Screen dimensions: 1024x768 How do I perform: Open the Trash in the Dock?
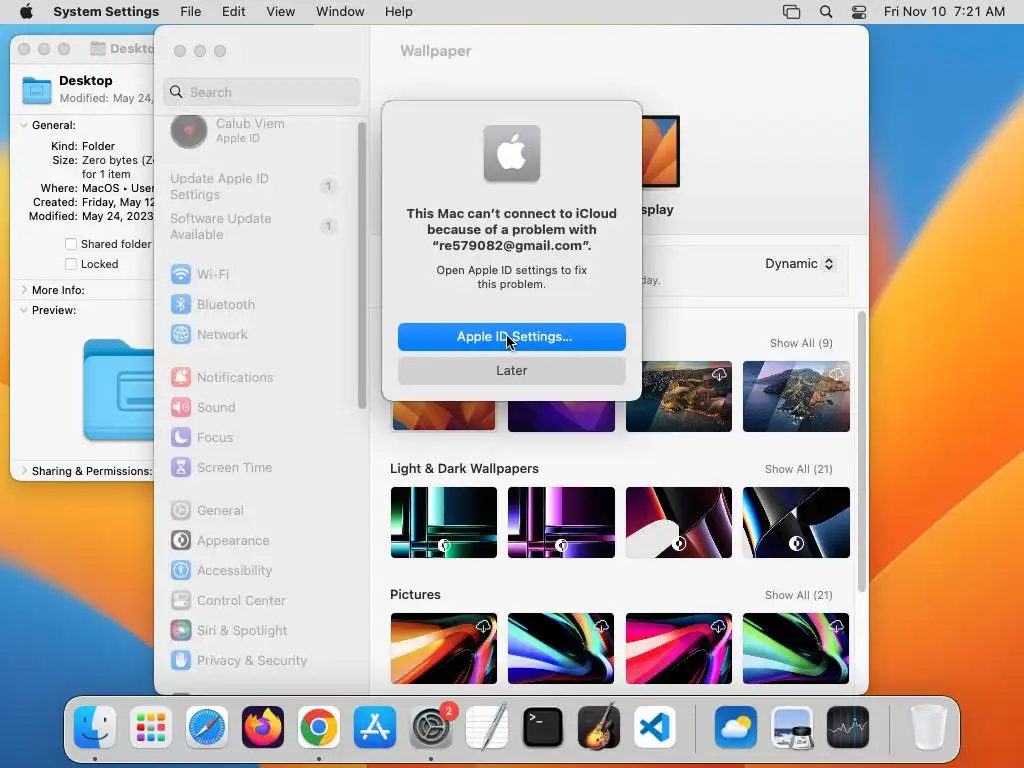(x=928, y=727)
